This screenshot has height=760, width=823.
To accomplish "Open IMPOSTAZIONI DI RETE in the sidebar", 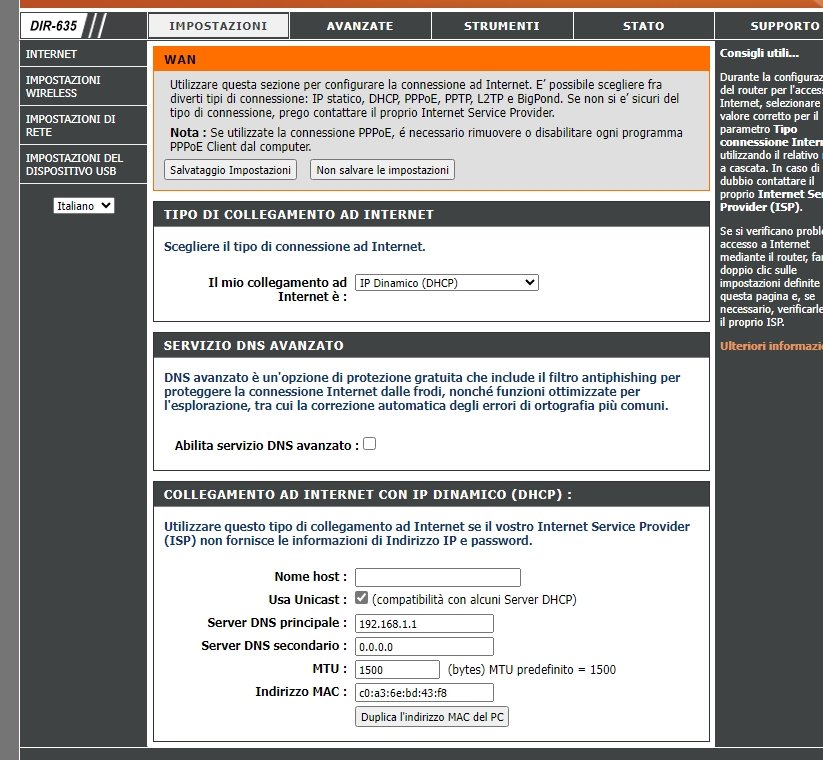I will [83, 125].
